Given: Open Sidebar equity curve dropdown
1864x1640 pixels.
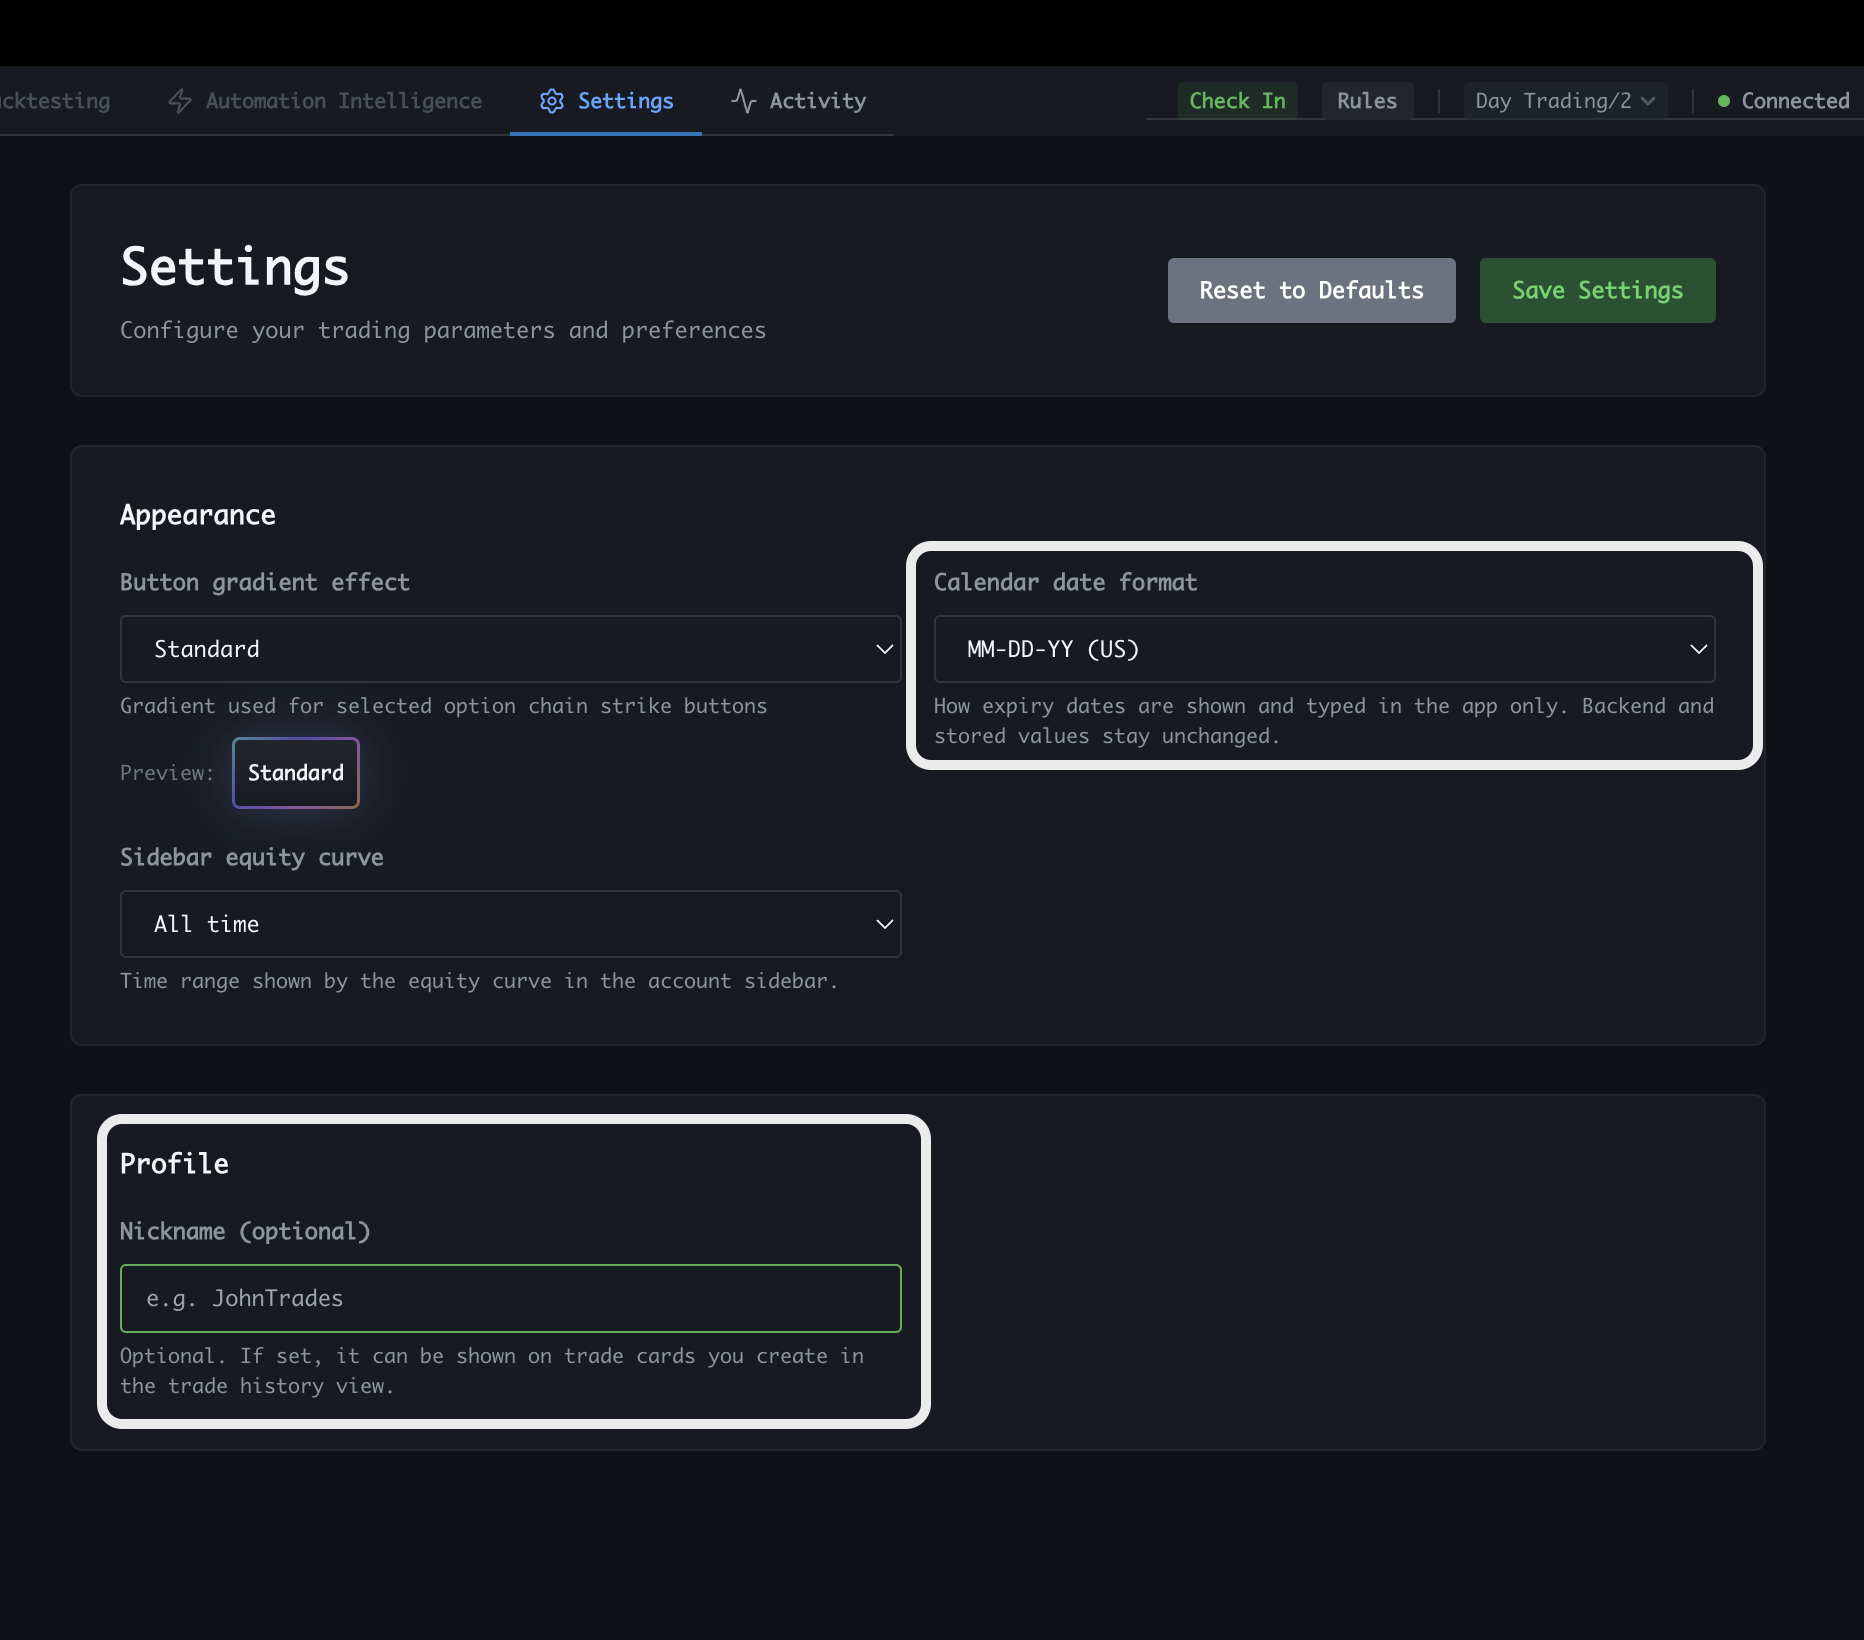Looking at the screenshot, I should pyautogui.click(x=510, y=924).
